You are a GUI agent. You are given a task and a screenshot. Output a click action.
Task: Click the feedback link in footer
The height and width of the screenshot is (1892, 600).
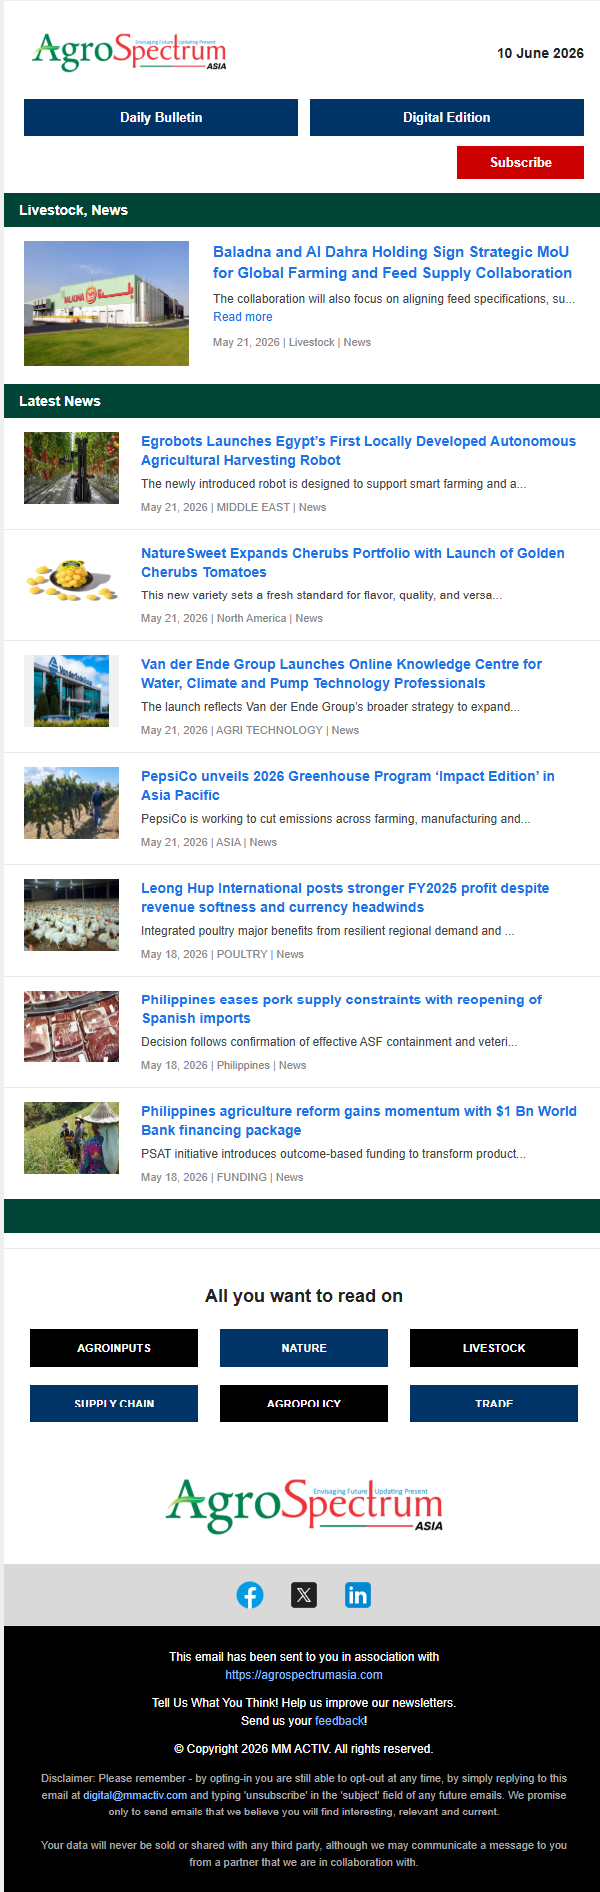[340, 1721]
